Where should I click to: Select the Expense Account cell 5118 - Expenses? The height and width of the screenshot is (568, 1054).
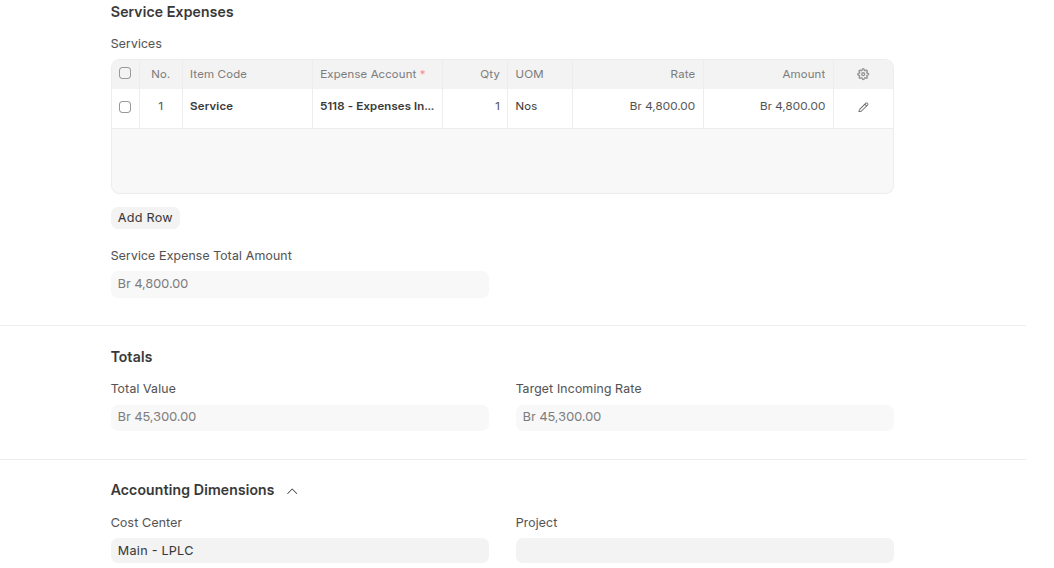pyautogui.click(x=377, y=106)
